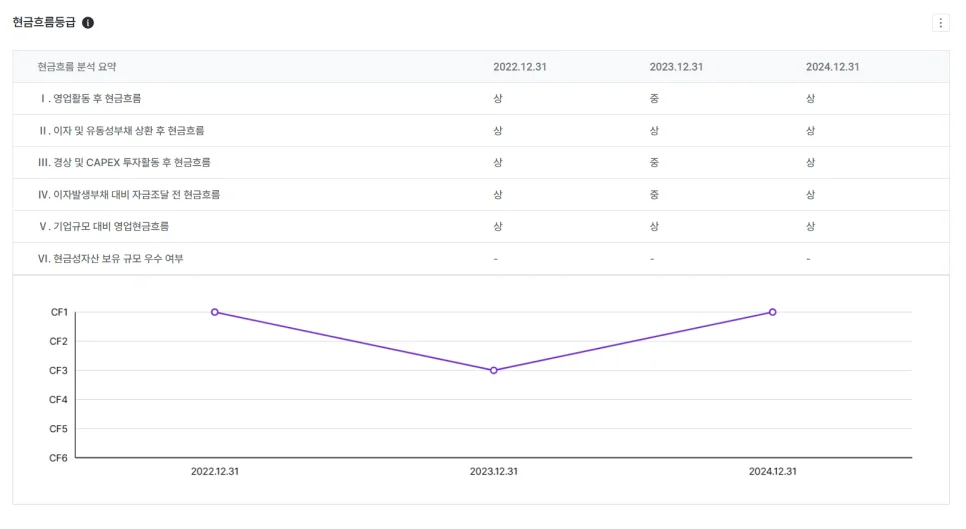966x529 pixels.
Task: Click the 현금흐름 분석 요약 header
Action: [77, 67]
